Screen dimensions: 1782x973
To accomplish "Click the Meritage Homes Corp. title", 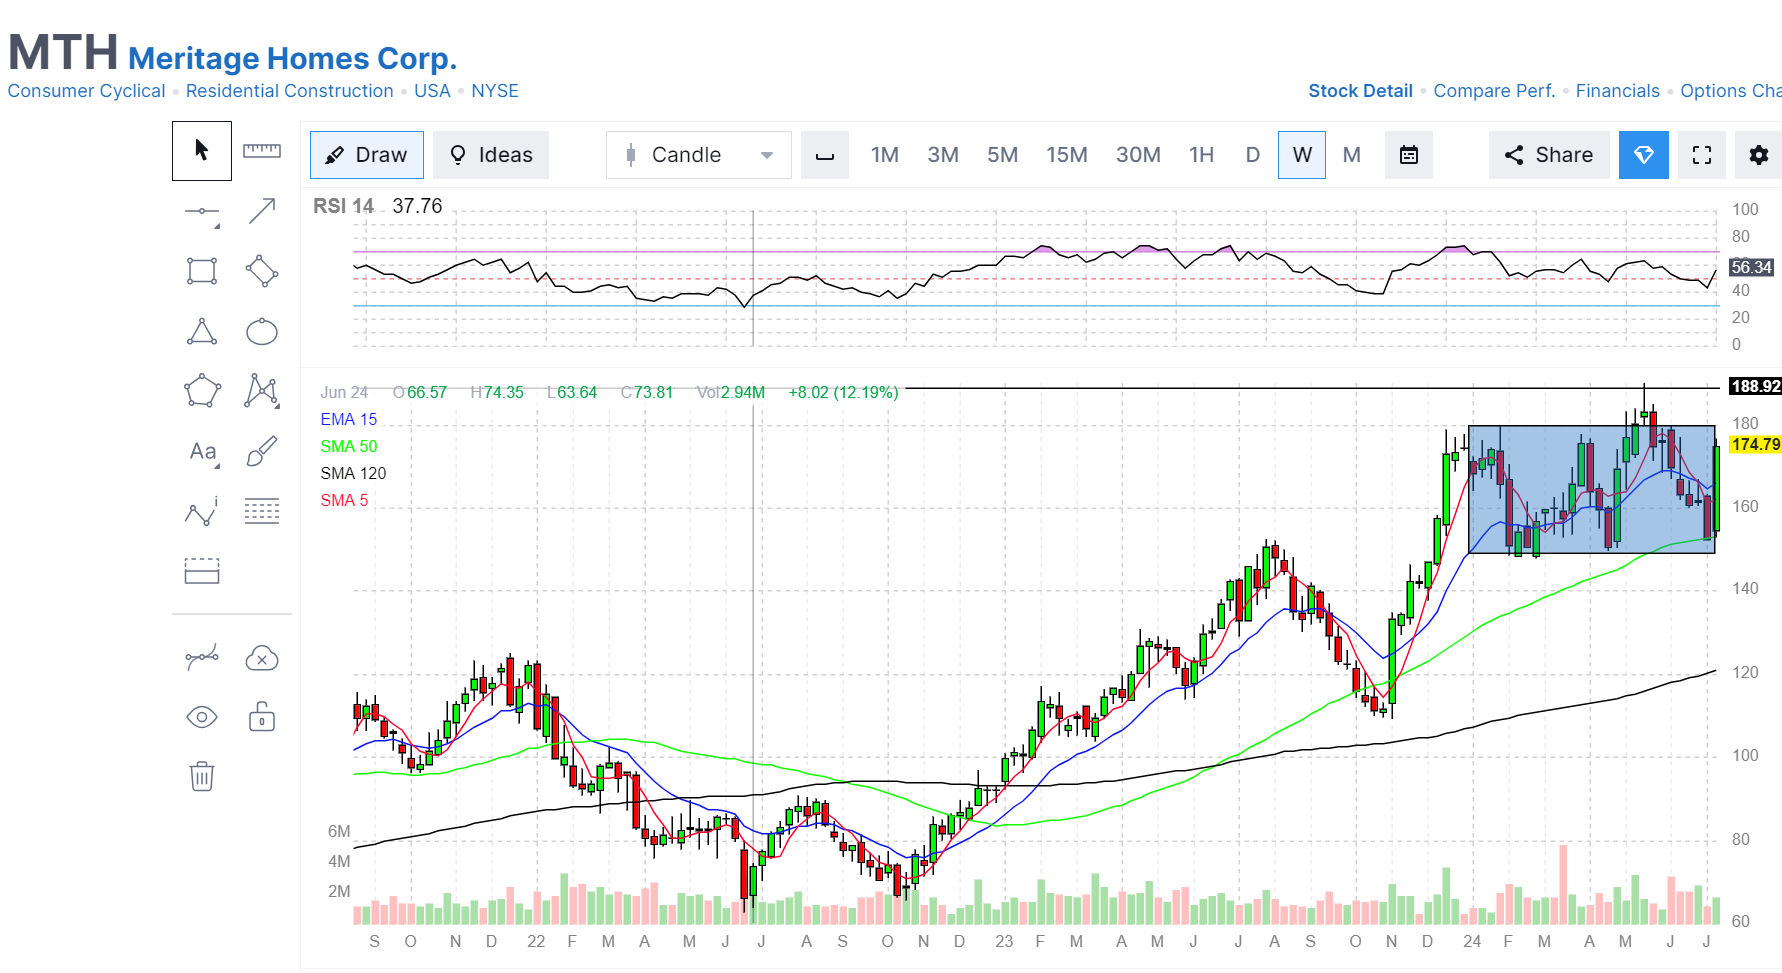I will pyautogui.click(x=292, y=58).
